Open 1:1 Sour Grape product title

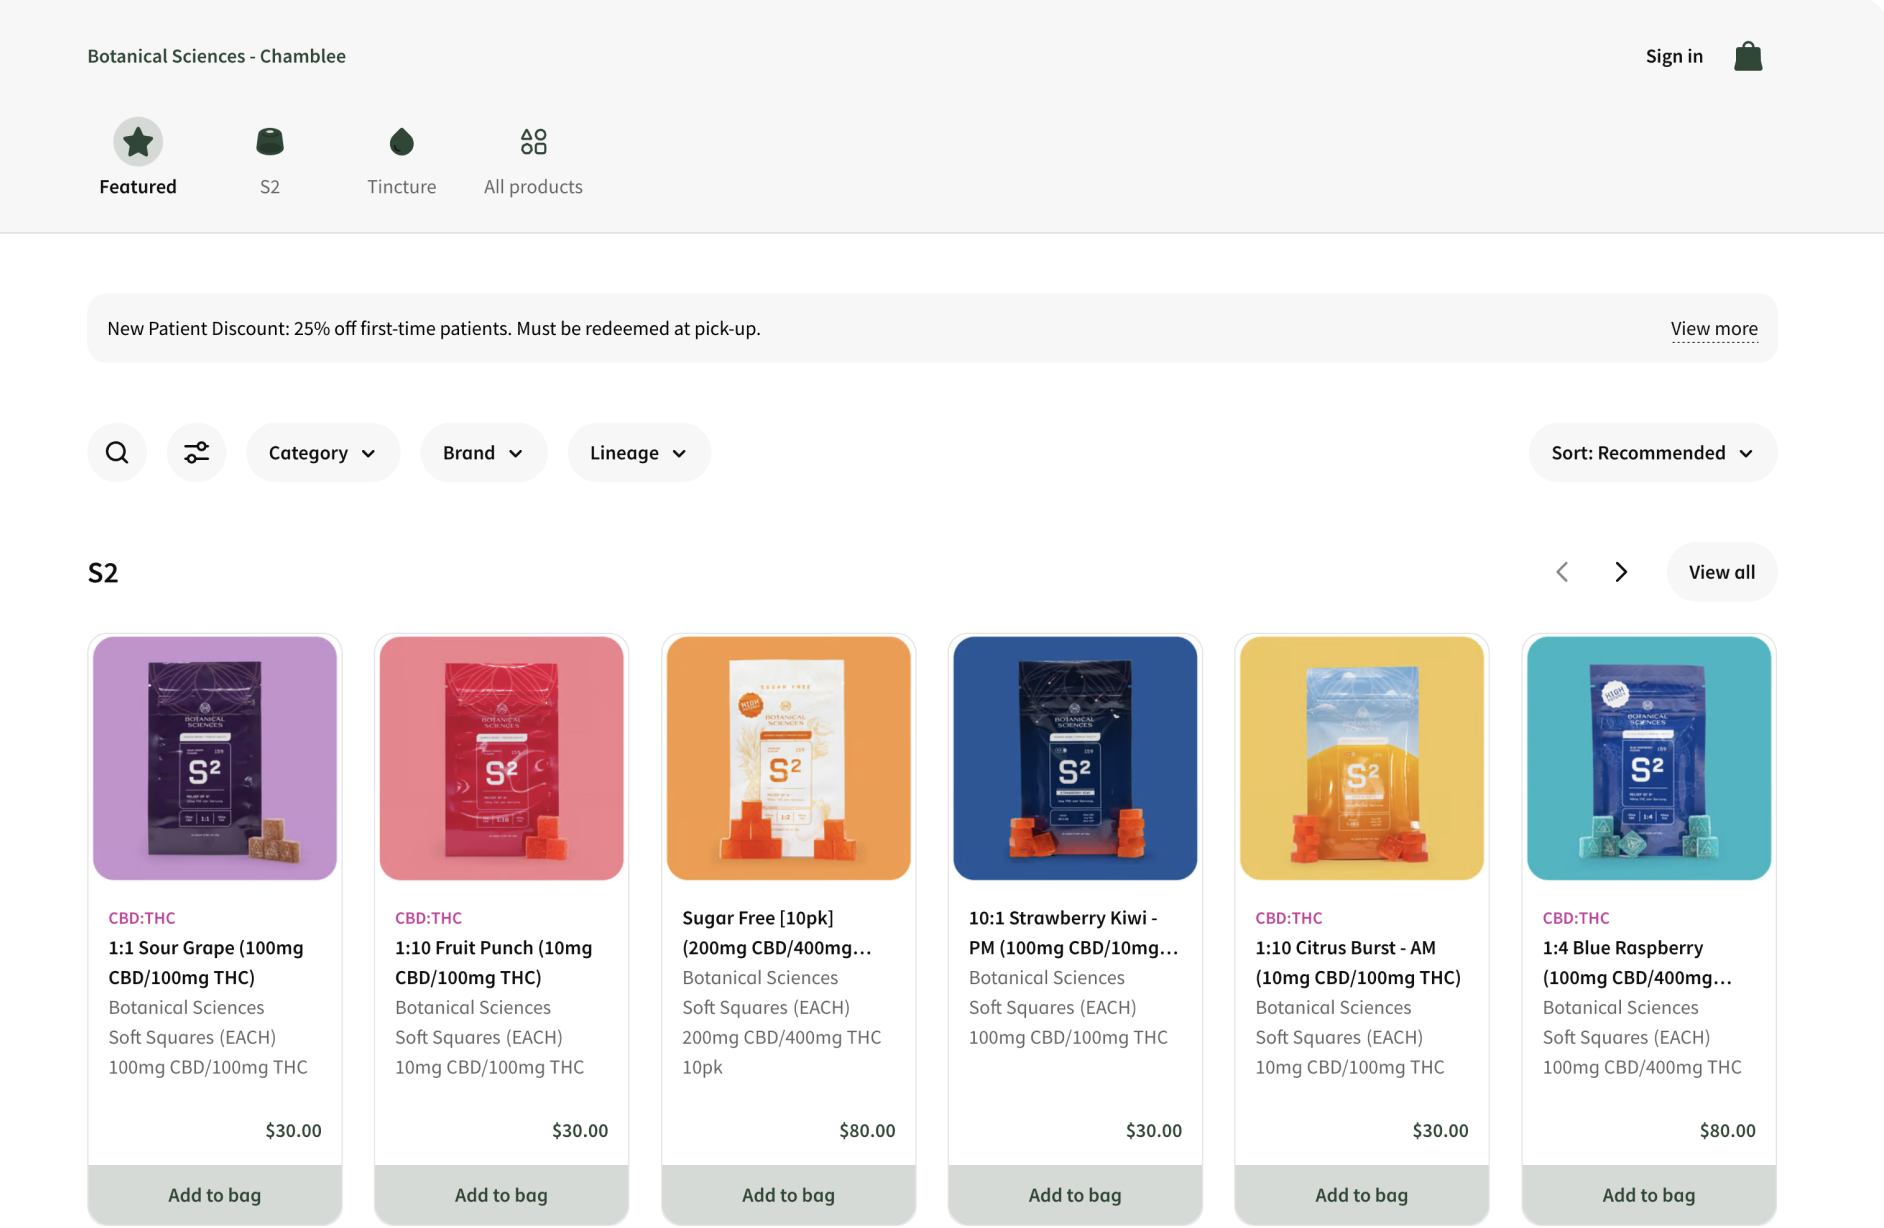pos(206,963)
